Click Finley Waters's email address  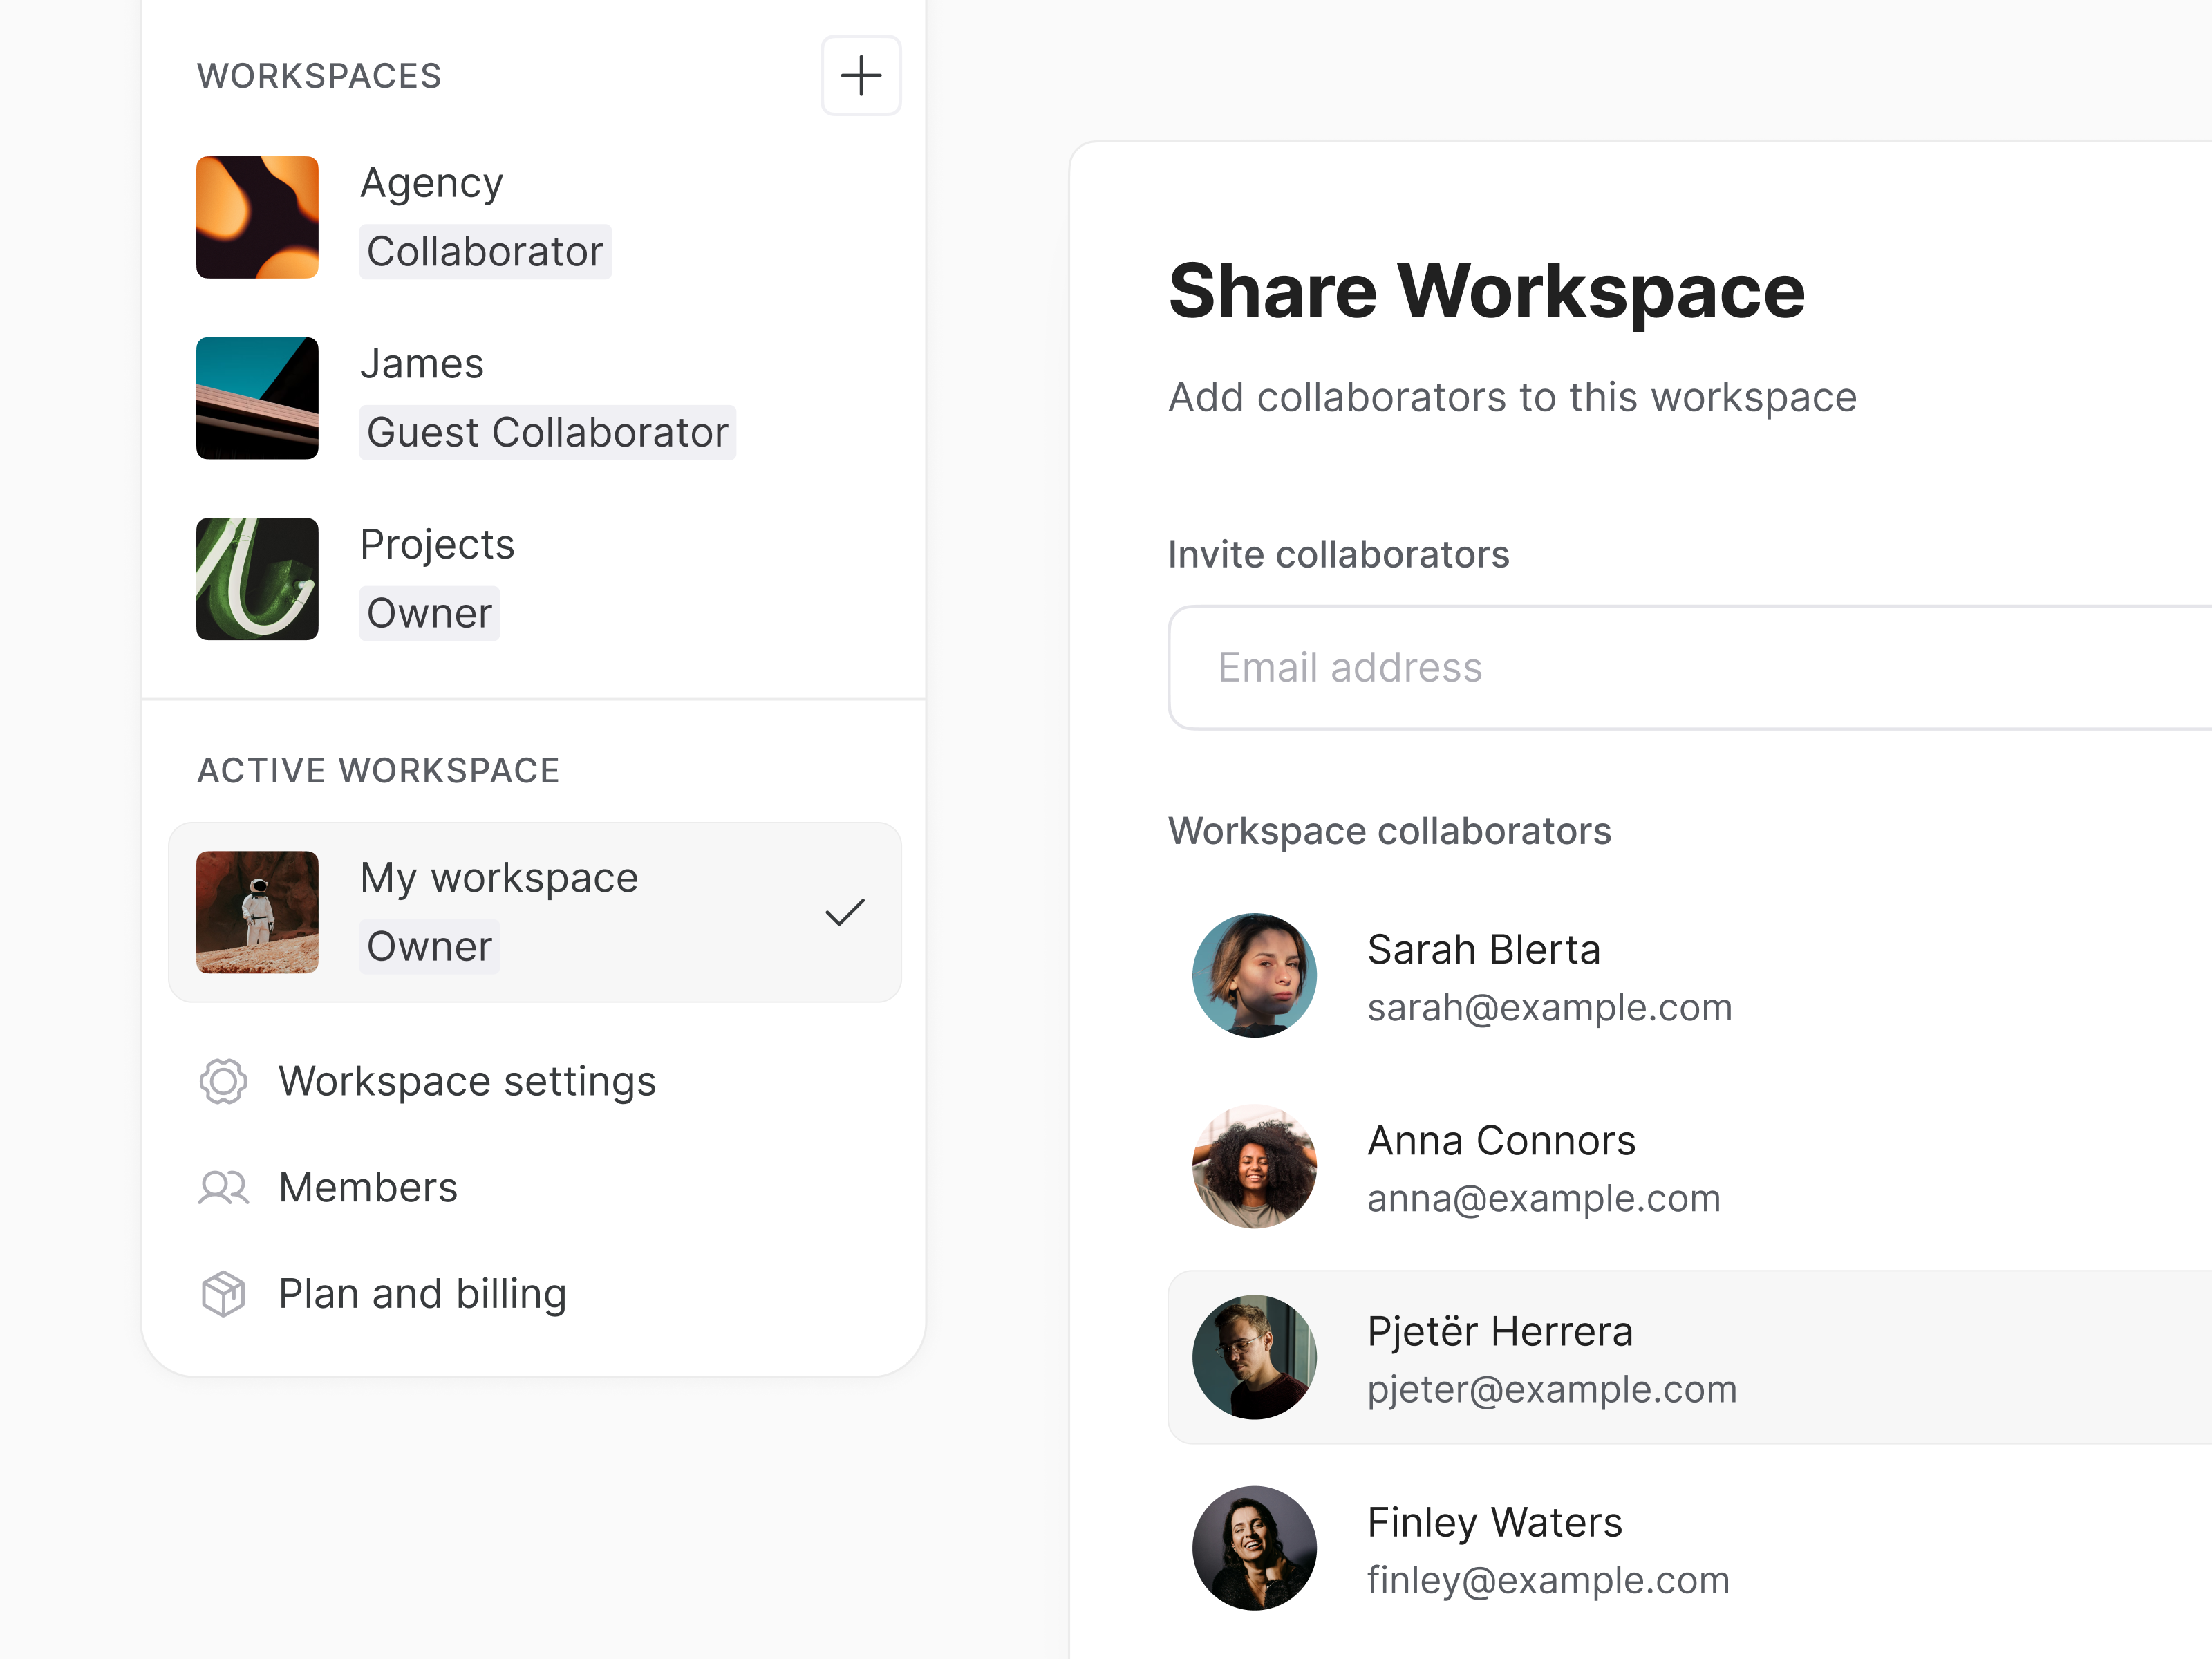tap(1548, 1580)
